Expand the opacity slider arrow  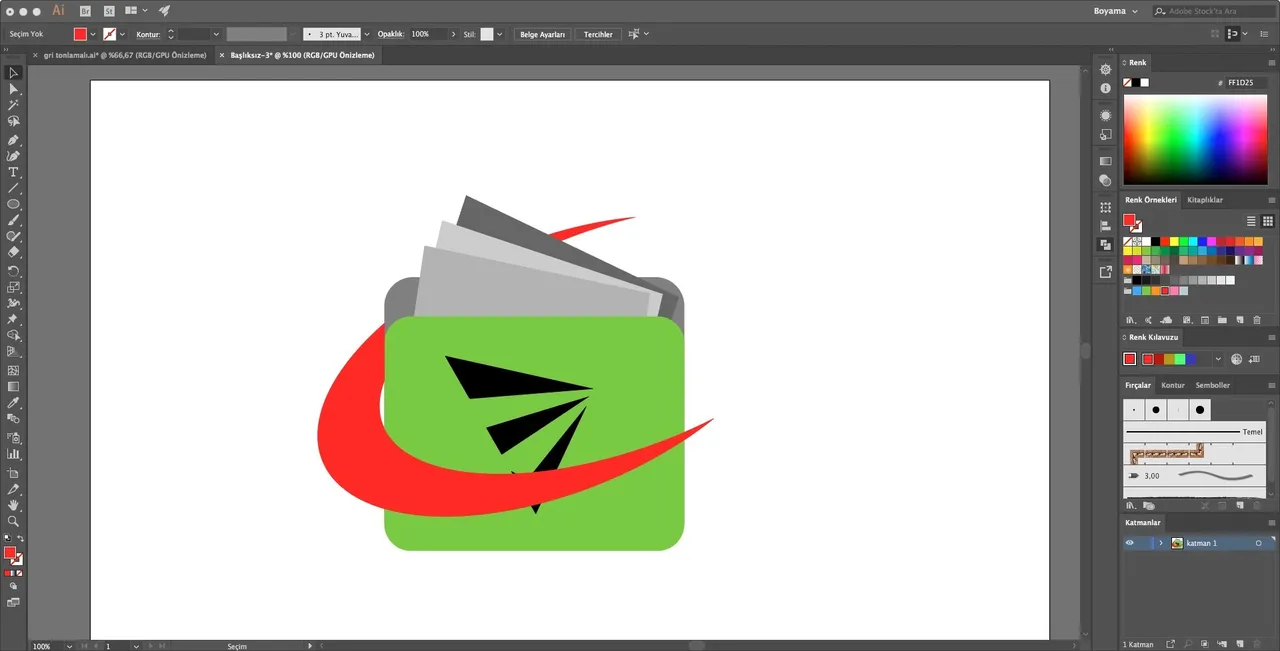click(x=454, y=34)
